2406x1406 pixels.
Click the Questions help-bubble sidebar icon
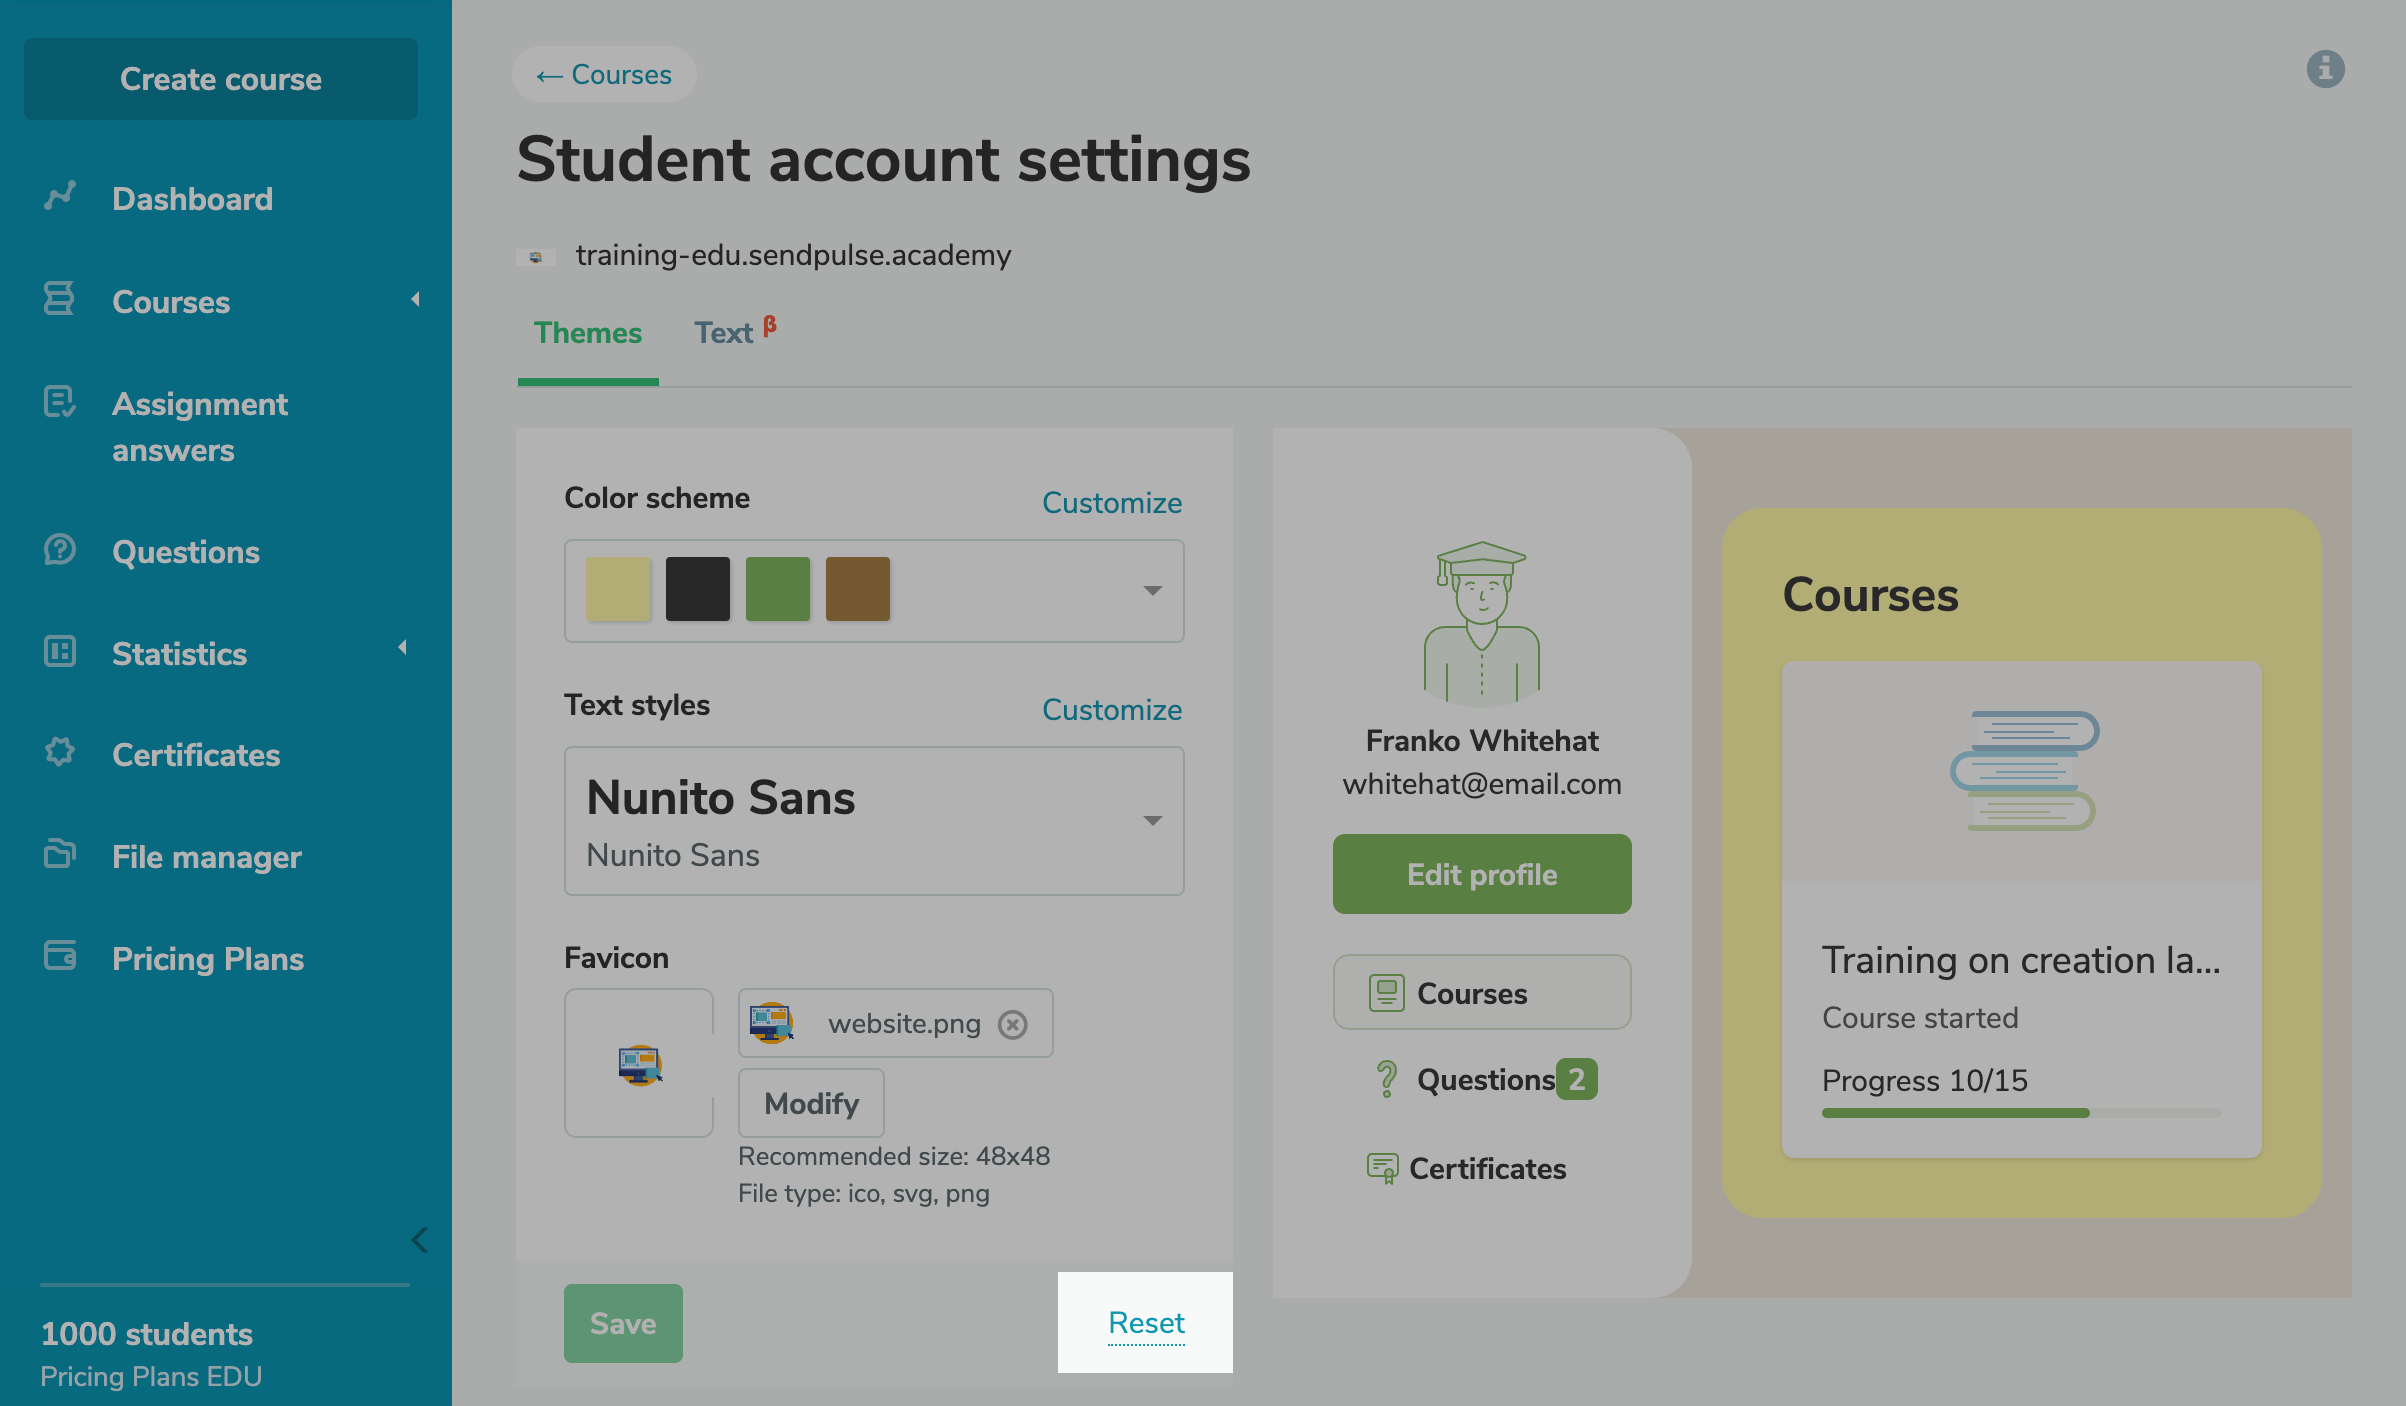pyautogui.click(x=60, y=550)
